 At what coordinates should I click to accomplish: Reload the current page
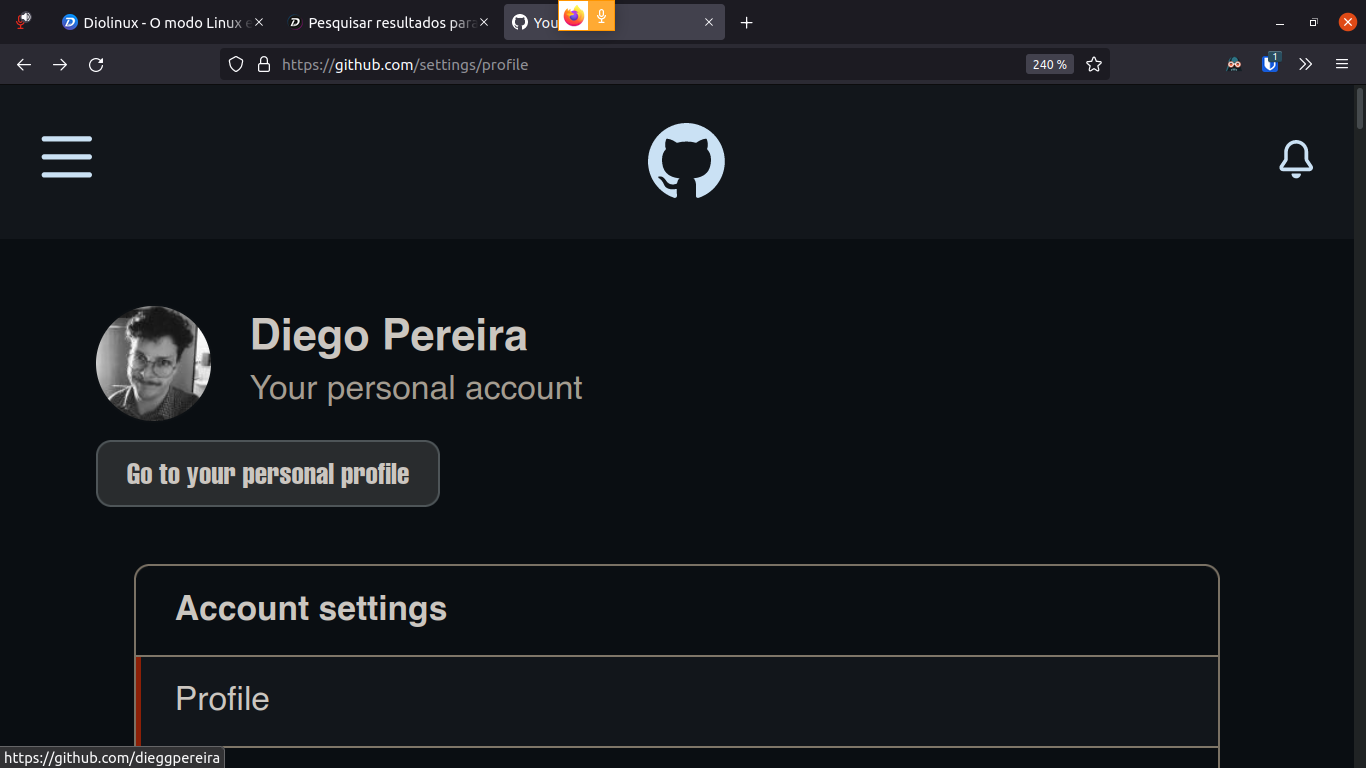(96, 64)
